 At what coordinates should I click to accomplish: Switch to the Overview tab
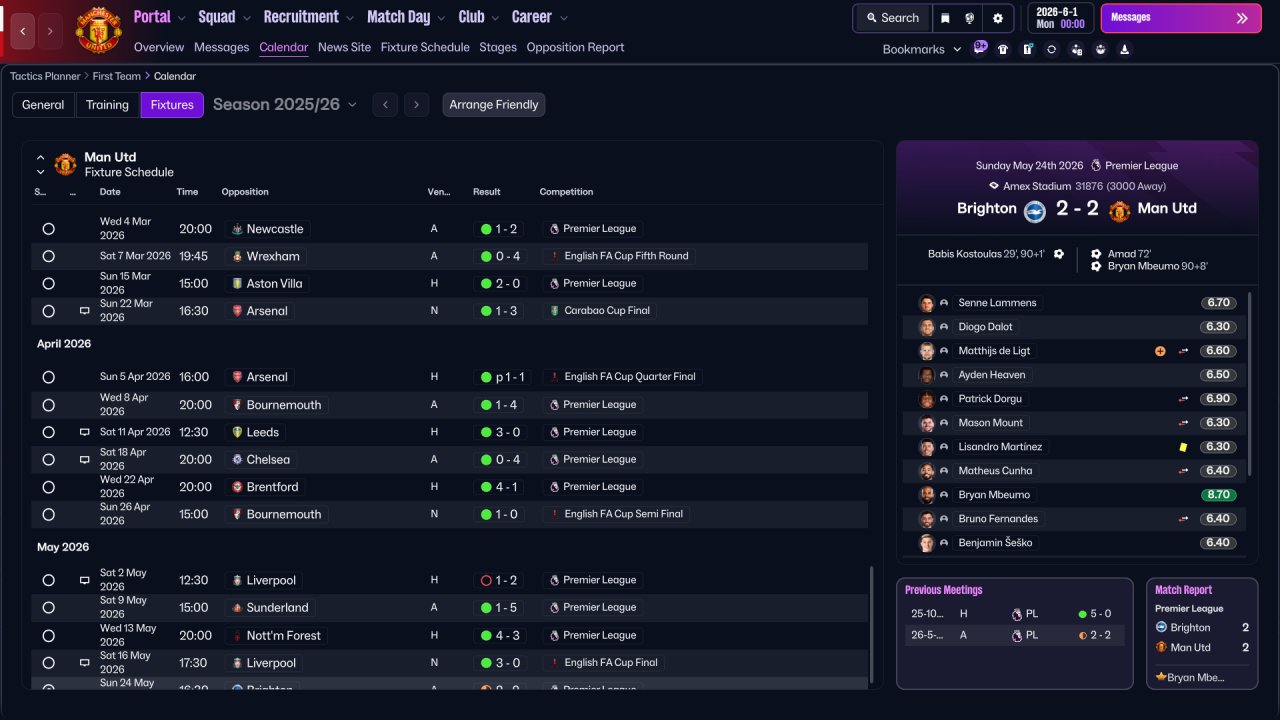pyautogui.click(x=159, y=47)
